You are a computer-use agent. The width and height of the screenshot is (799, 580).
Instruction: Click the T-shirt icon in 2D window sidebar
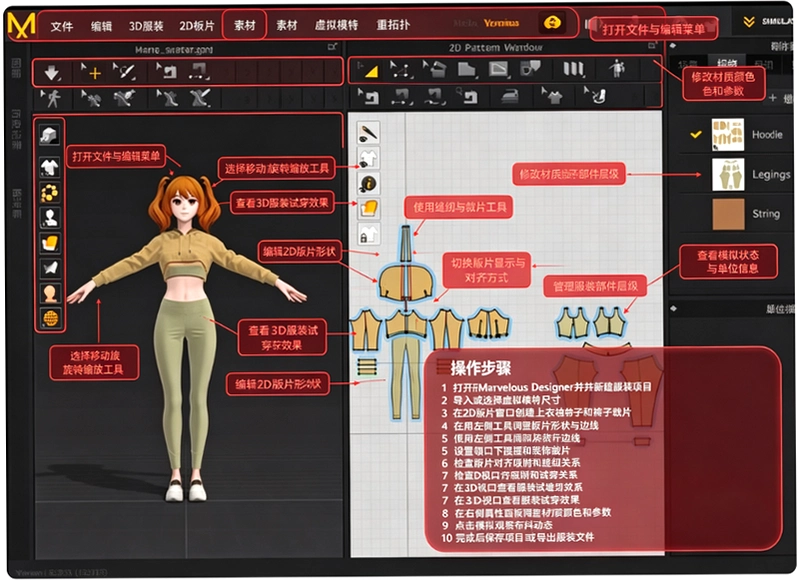coord(368,159)
